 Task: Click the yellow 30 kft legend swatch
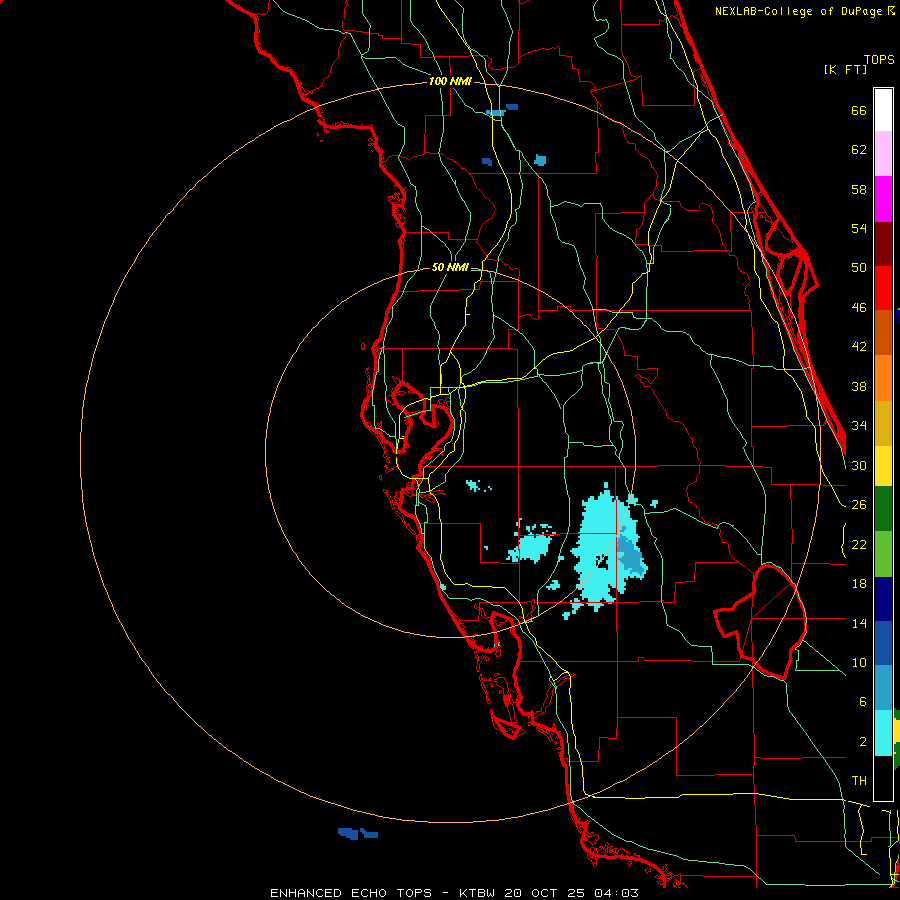[x=883, y=465]
